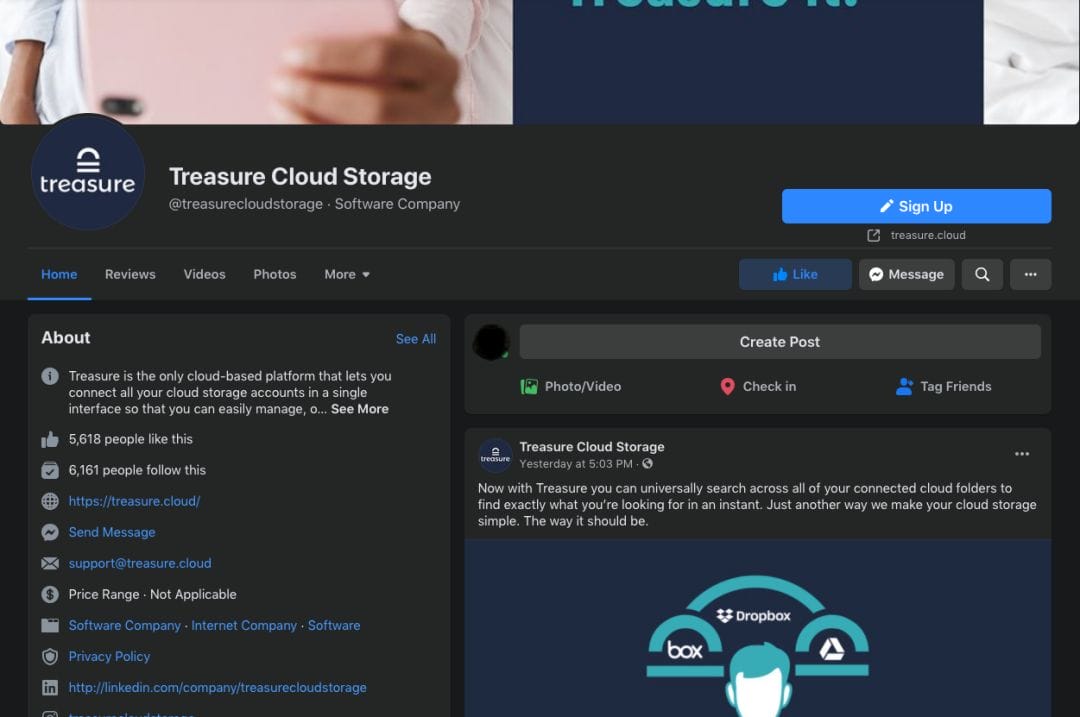This screenshot has width=1080, height=717.
Task: Click the dollar price range icon
Action: pos(50,594)
